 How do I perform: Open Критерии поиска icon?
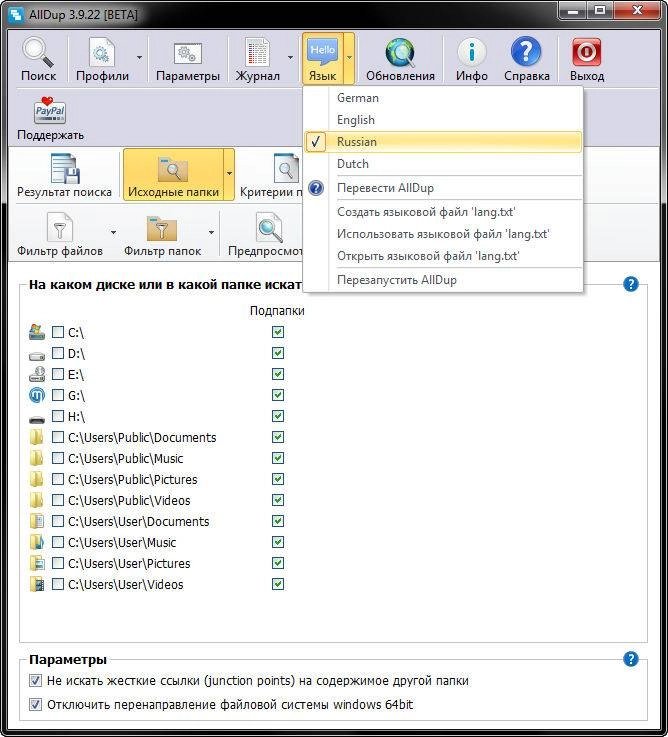[286, 168]
